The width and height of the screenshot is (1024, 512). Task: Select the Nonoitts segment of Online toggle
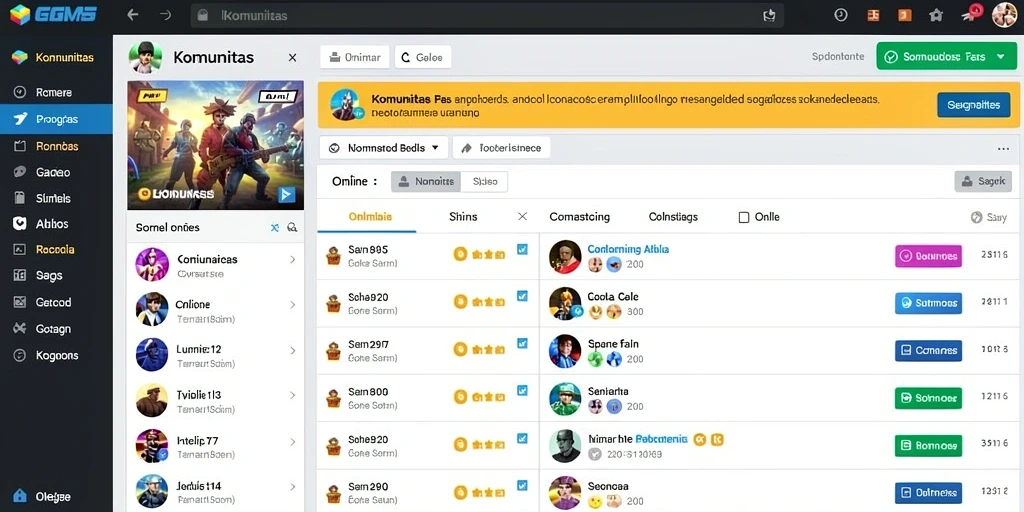(x=426, y=182)
